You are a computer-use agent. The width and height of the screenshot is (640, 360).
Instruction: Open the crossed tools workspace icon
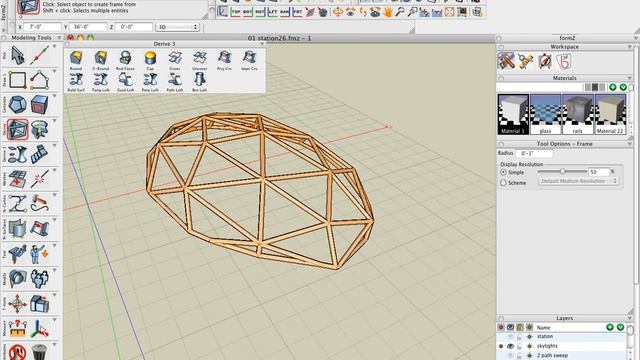pos(507,61)
